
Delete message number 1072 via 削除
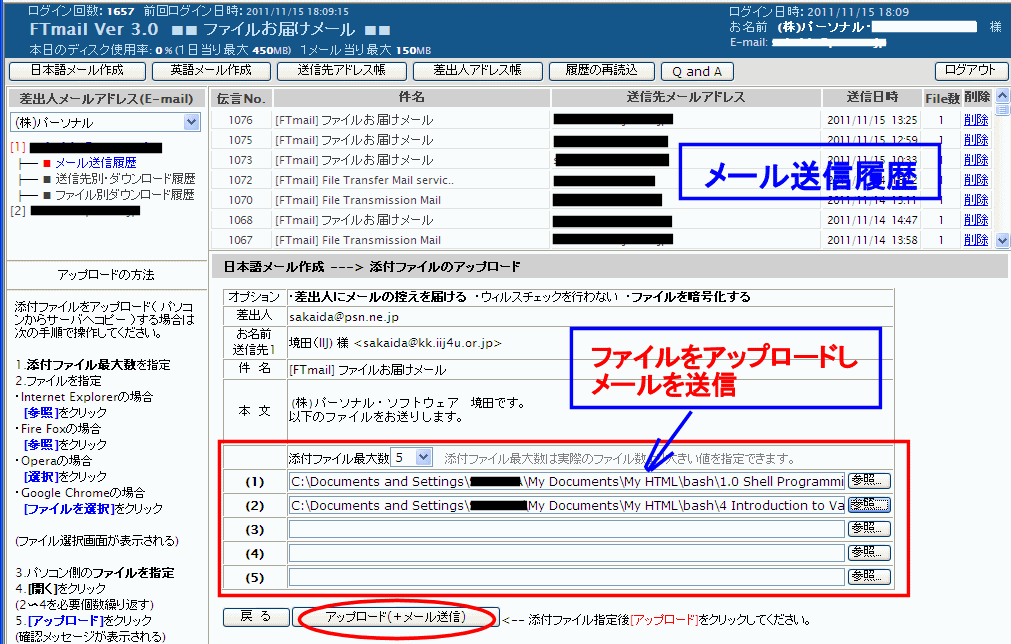pyautogui.click(x=976, y=180)
